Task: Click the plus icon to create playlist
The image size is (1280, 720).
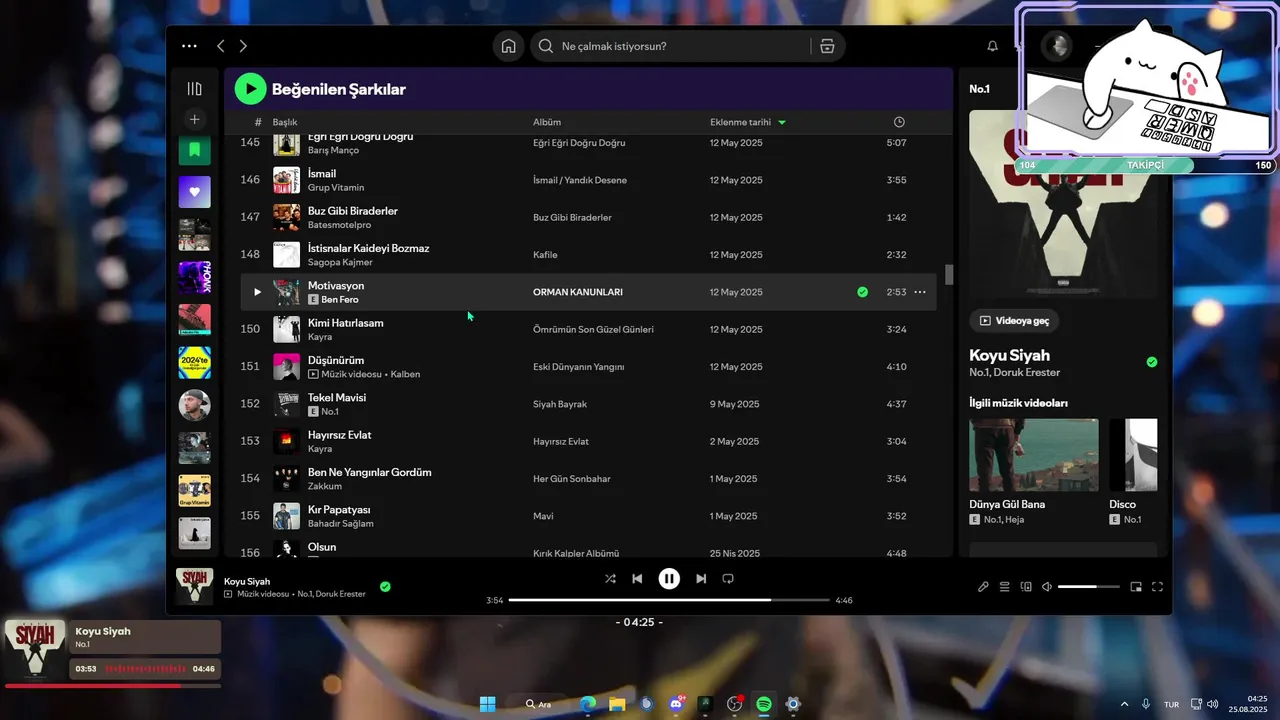Action: tap(195, 119)
